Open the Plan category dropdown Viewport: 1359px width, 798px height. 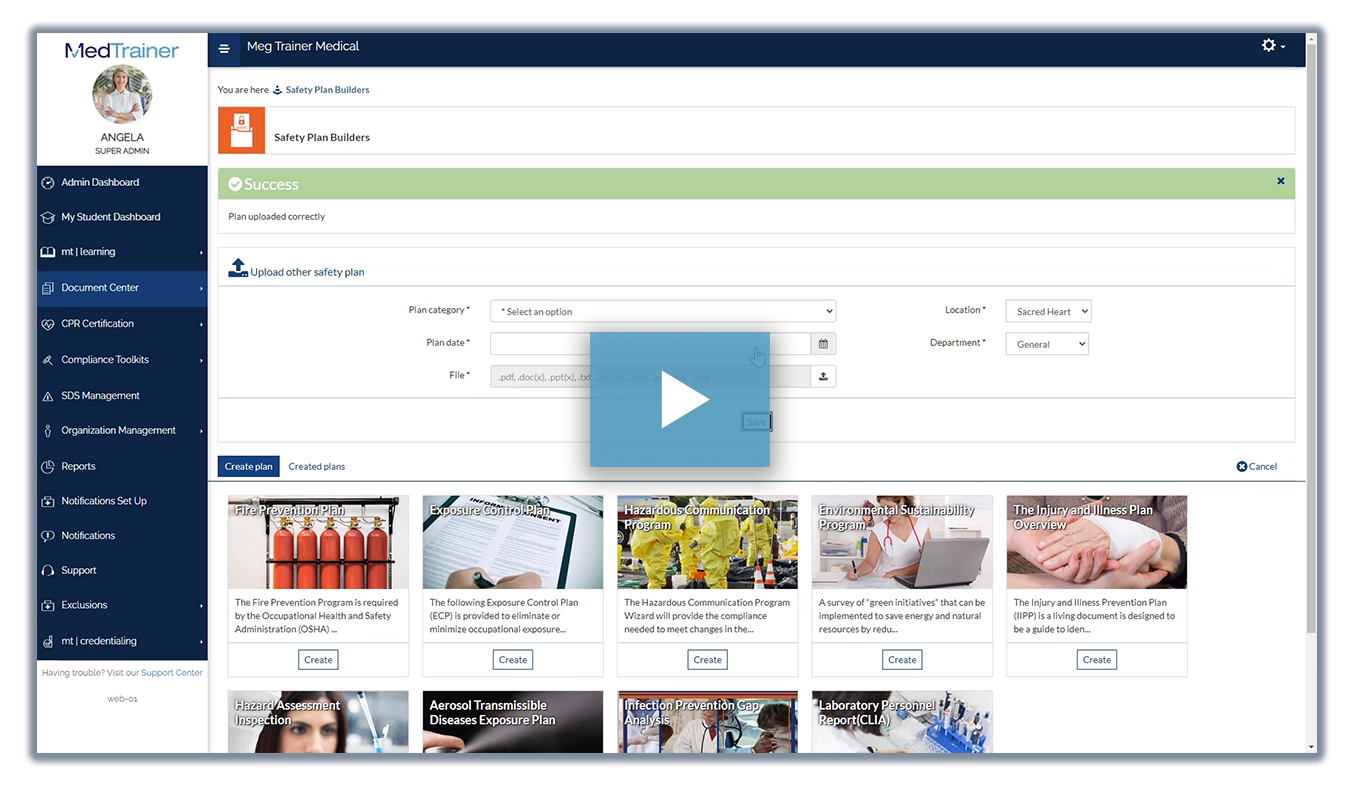point(662,311)
